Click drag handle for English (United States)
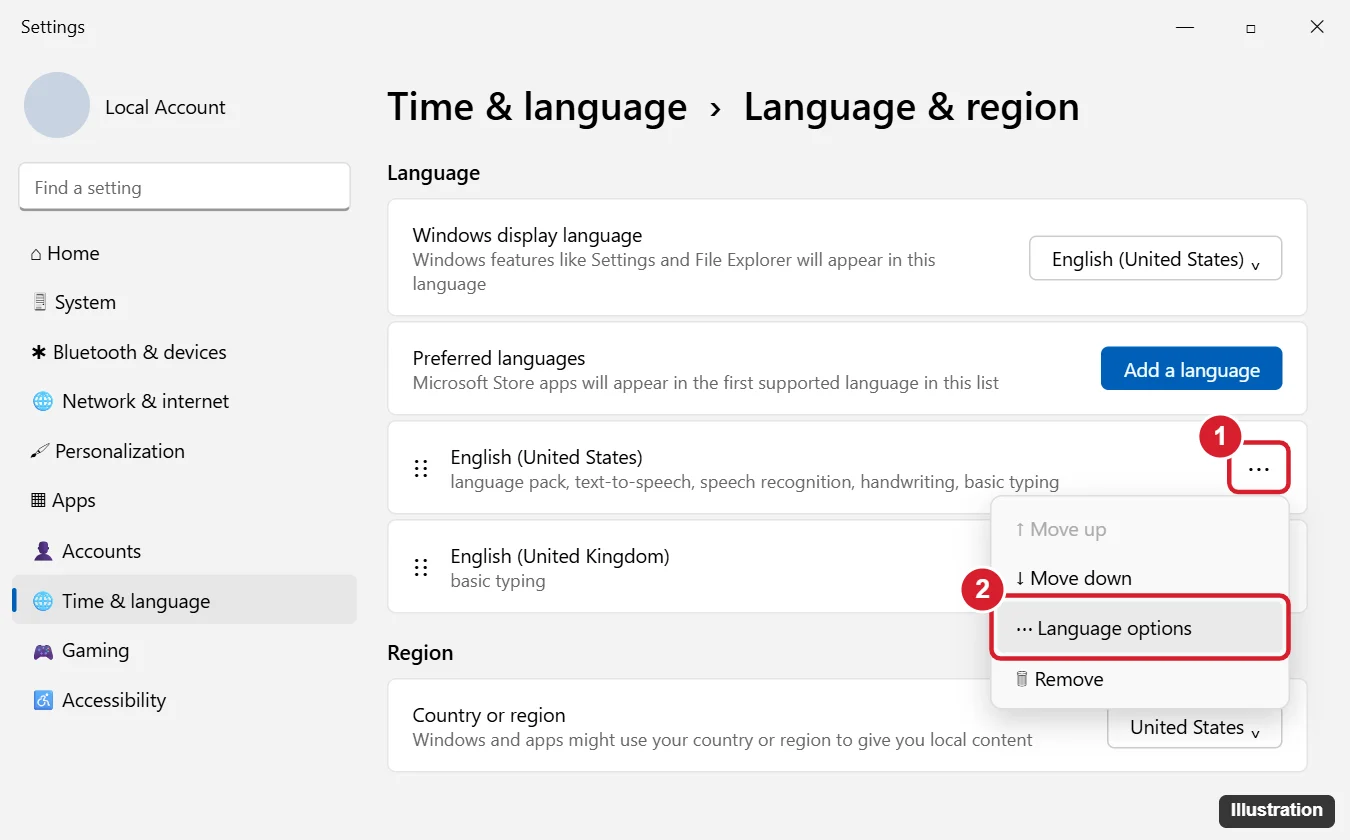 tap(421, 468)
